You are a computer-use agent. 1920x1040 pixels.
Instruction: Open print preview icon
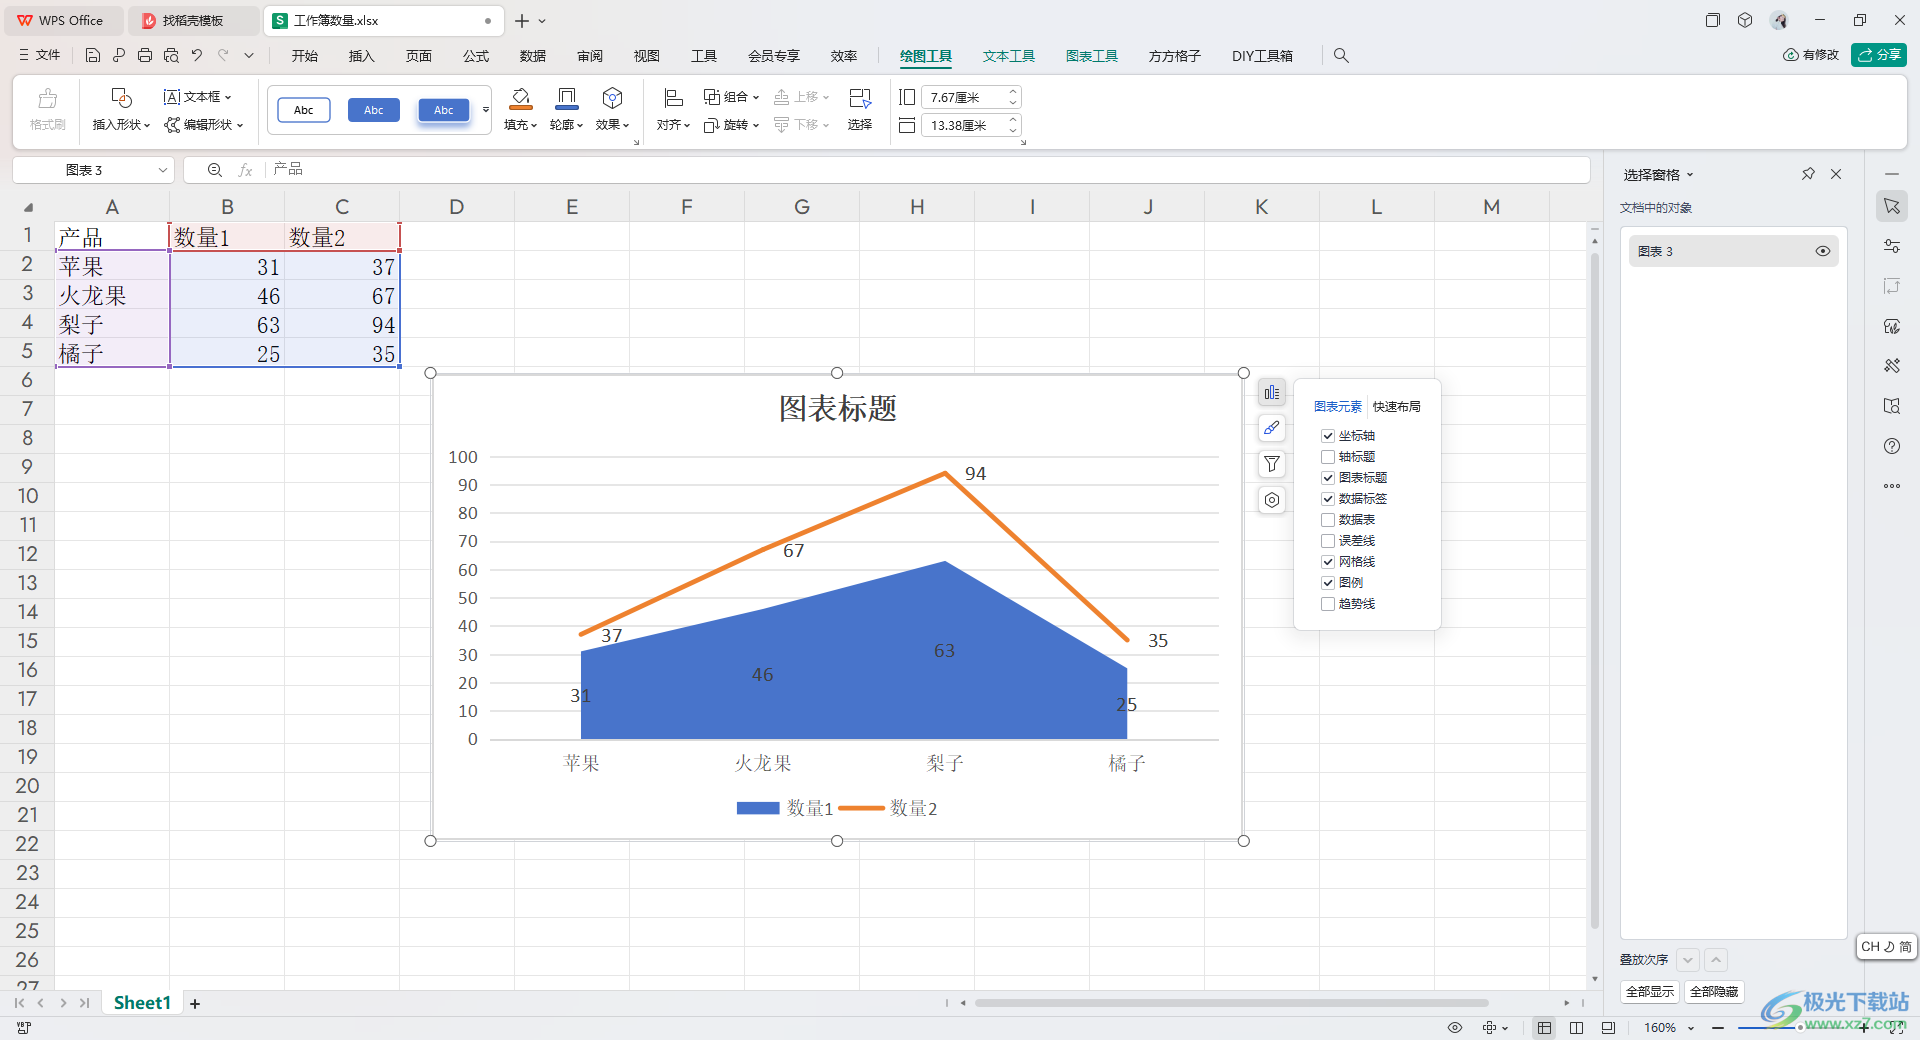point(171,56)
